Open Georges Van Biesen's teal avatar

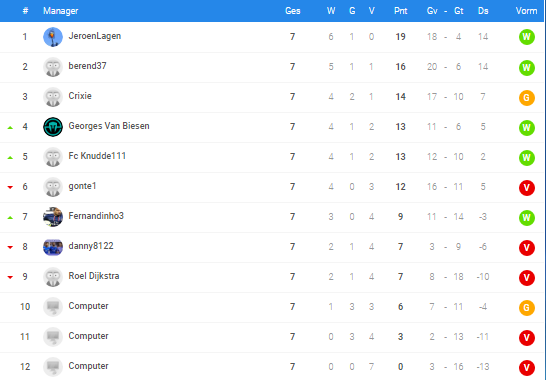pos(53,127)
